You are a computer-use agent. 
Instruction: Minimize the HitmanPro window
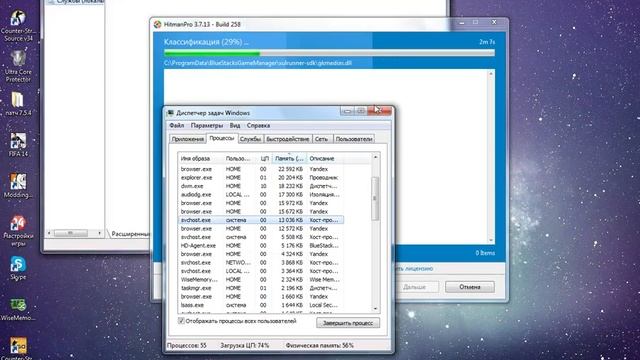[x=462, y=23]
